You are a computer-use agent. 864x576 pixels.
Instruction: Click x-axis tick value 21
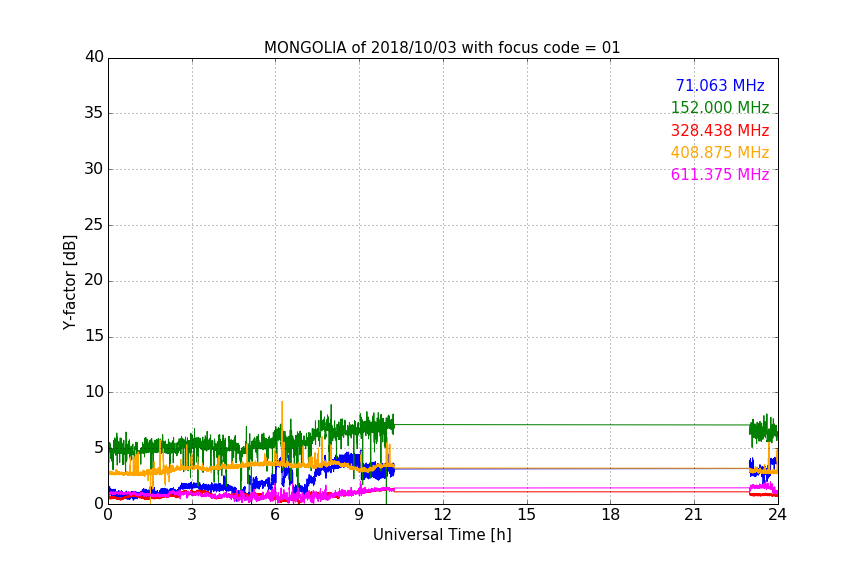click(694, 515)
